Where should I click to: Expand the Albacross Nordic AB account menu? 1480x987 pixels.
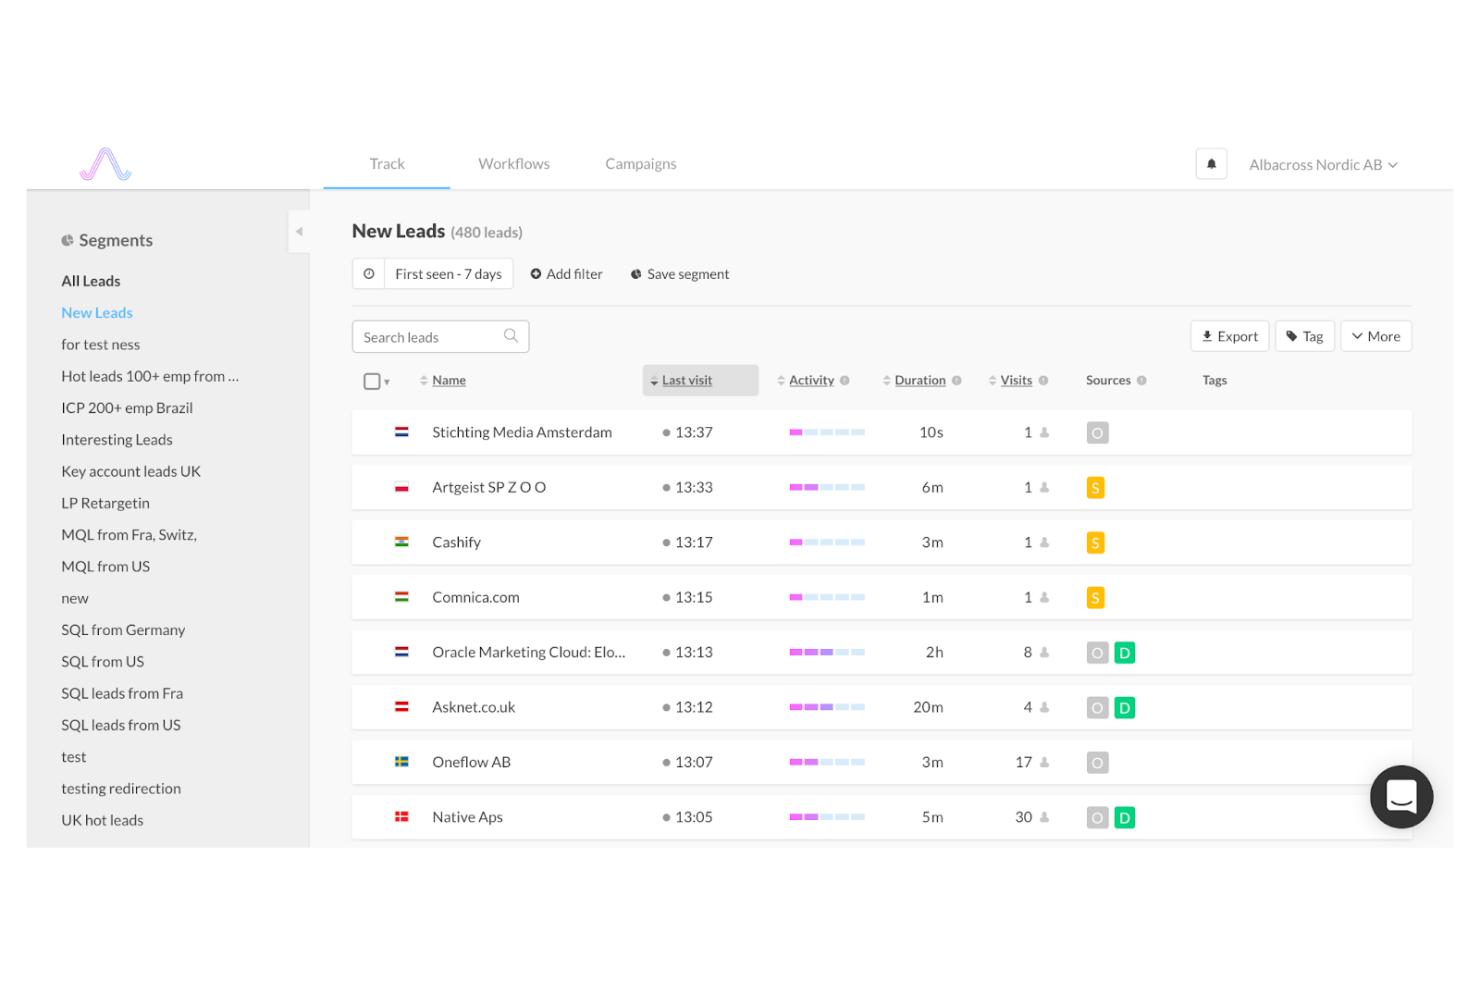coord(1323,165)
